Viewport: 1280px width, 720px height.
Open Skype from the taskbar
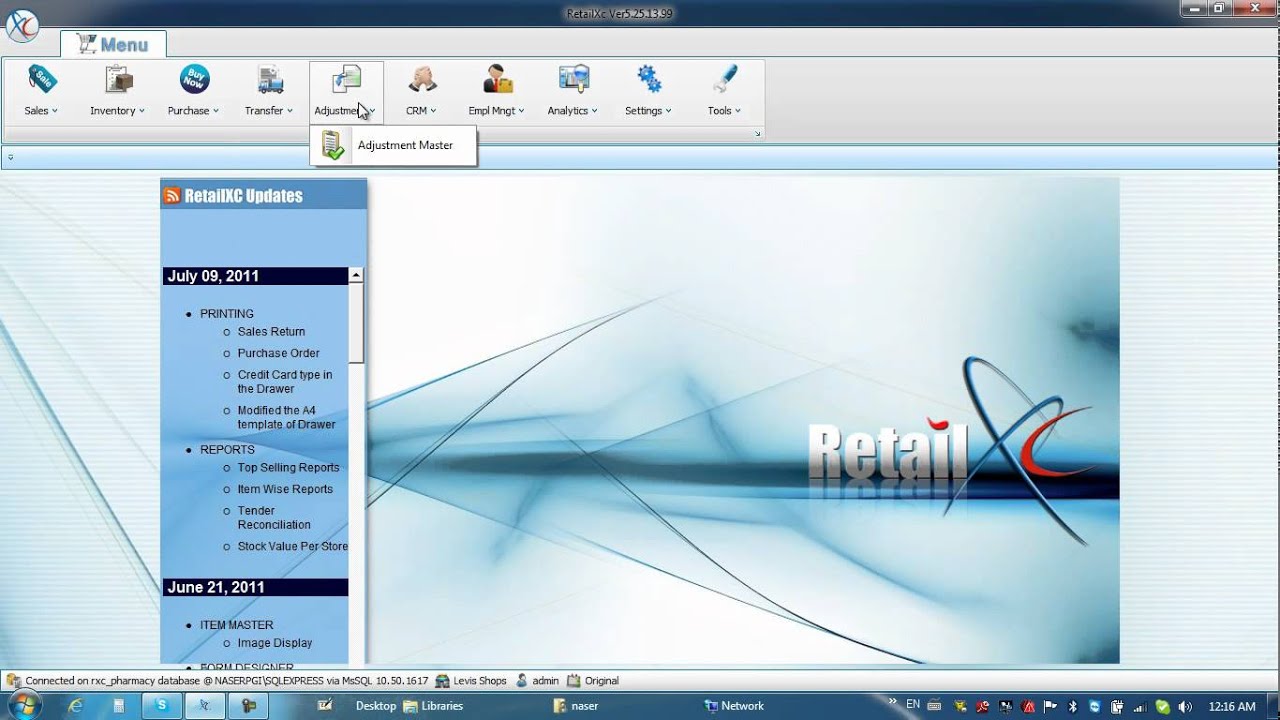[161, 706]
